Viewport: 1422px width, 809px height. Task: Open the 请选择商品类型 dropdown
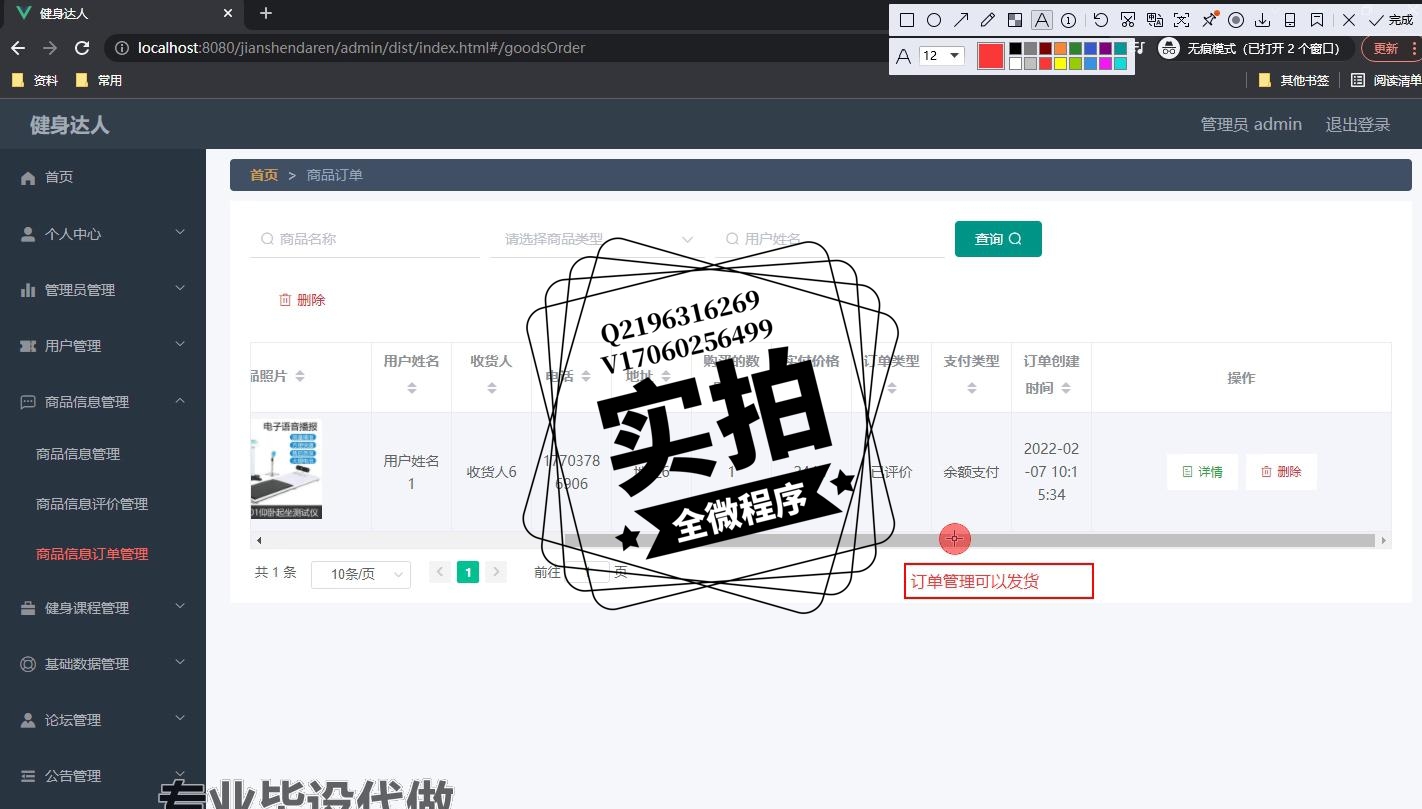tap(597, 239)
